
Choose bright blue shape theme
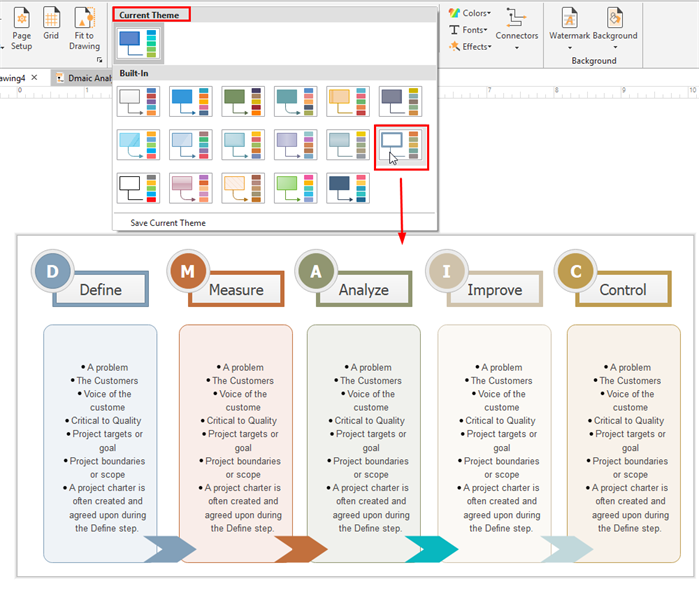191,101
